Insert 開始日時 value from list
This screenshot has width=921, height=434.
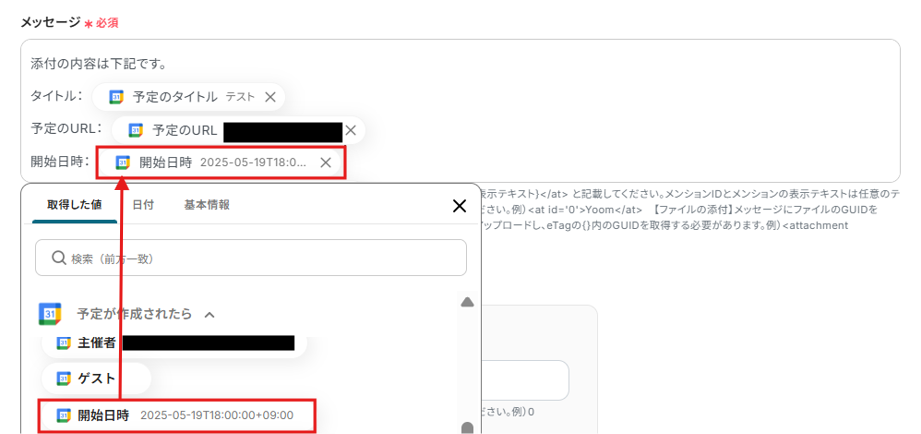coord(178,416)
